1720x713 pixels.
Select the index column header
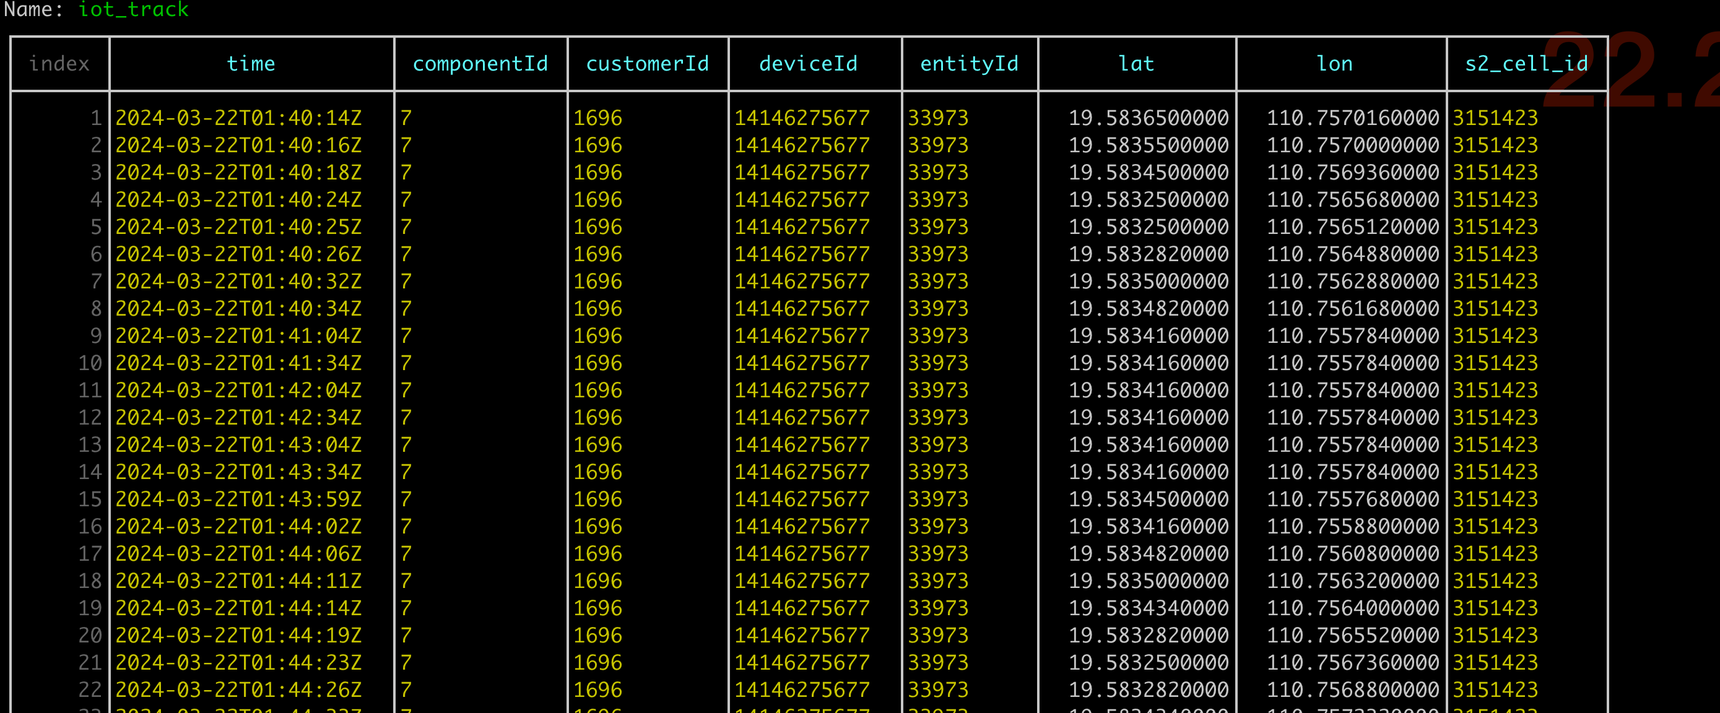coord(59,64)
